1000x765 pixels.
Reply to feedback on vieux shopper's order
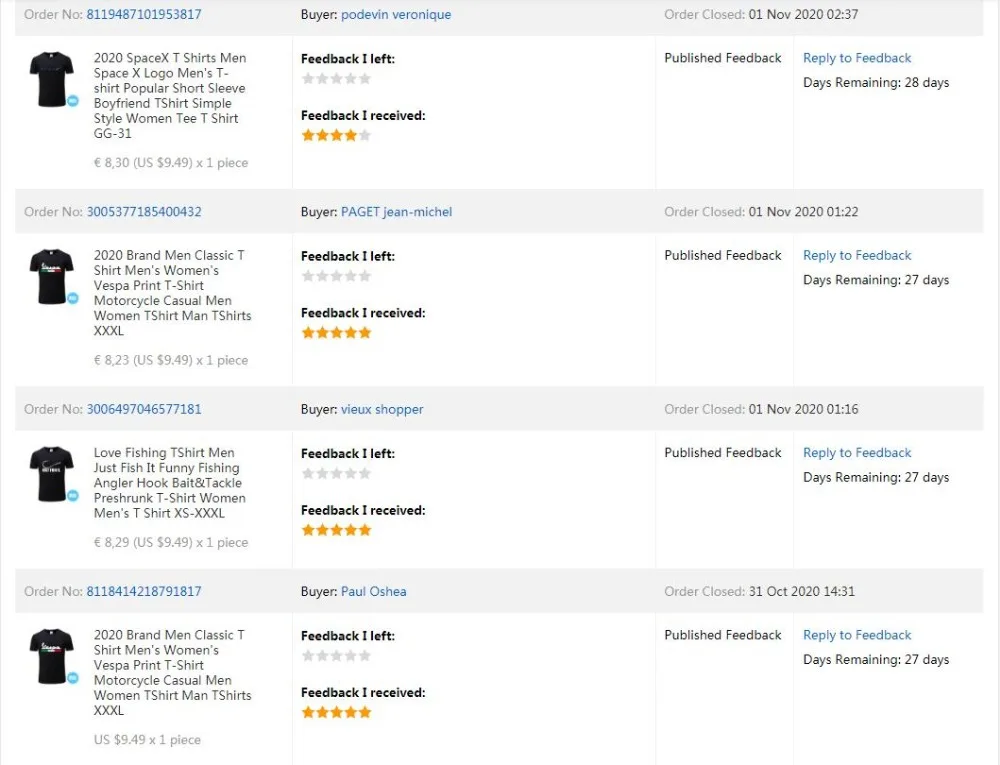coord(857,453)
